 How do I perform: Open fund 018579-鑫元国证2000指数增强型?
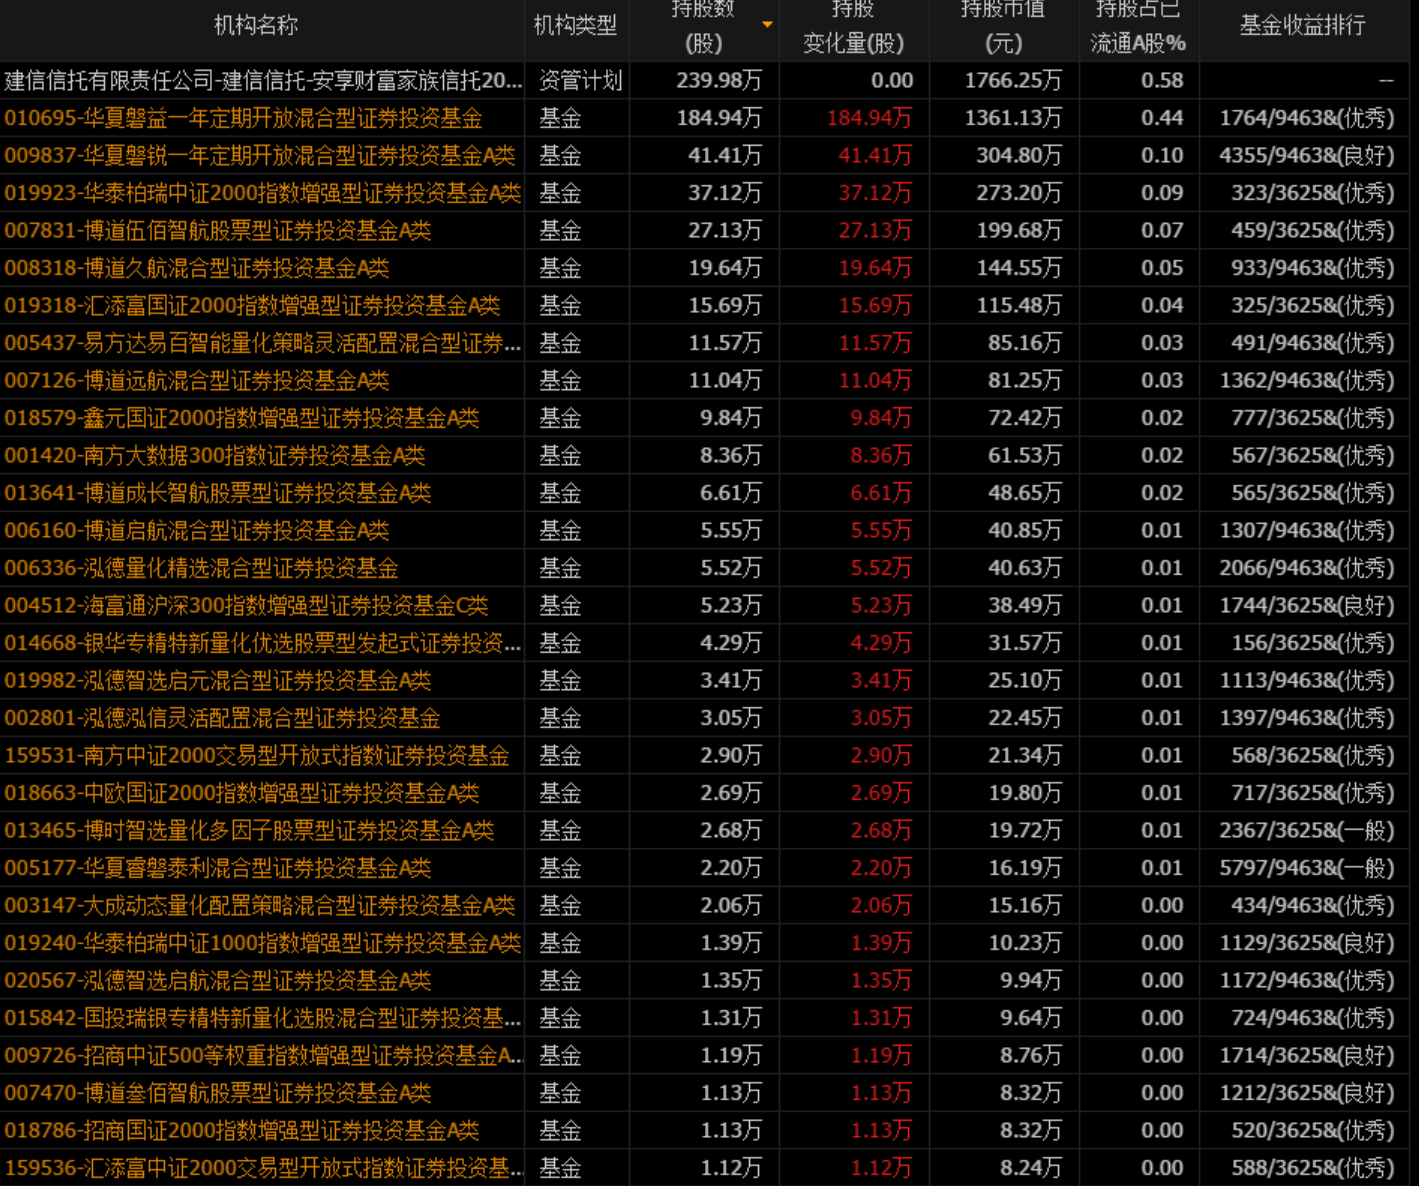[x=242, y=418]
